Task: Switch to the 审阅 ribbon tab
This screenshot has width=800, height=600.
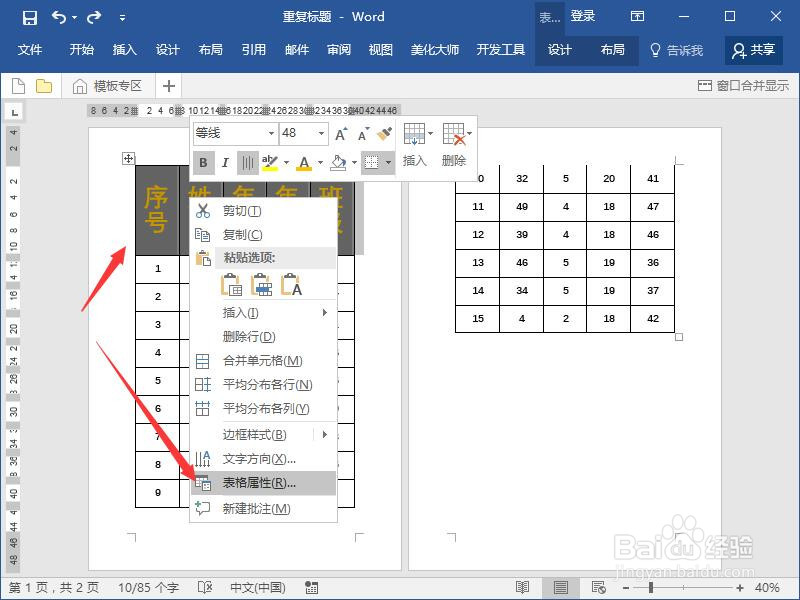Action: click(338, 51)
